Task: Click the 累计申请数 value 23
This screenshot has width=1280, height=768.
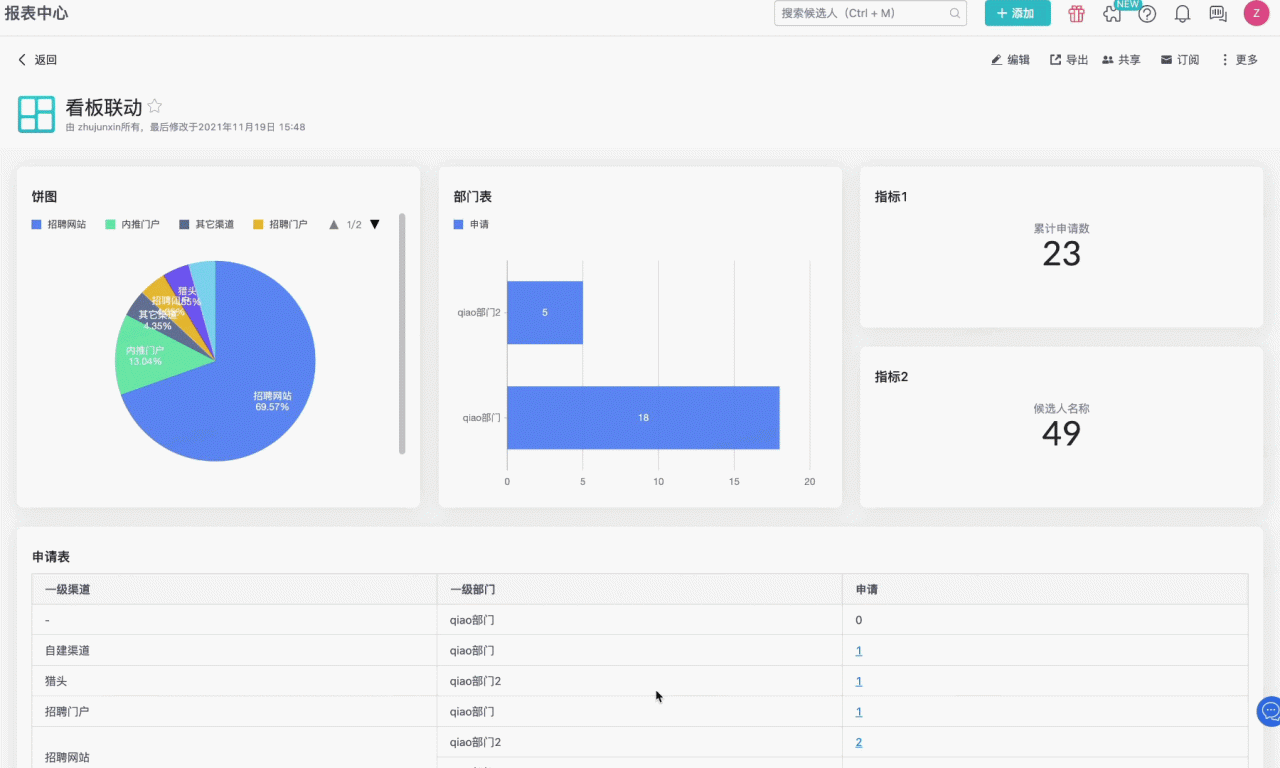Action: [x=1062, y=254]
